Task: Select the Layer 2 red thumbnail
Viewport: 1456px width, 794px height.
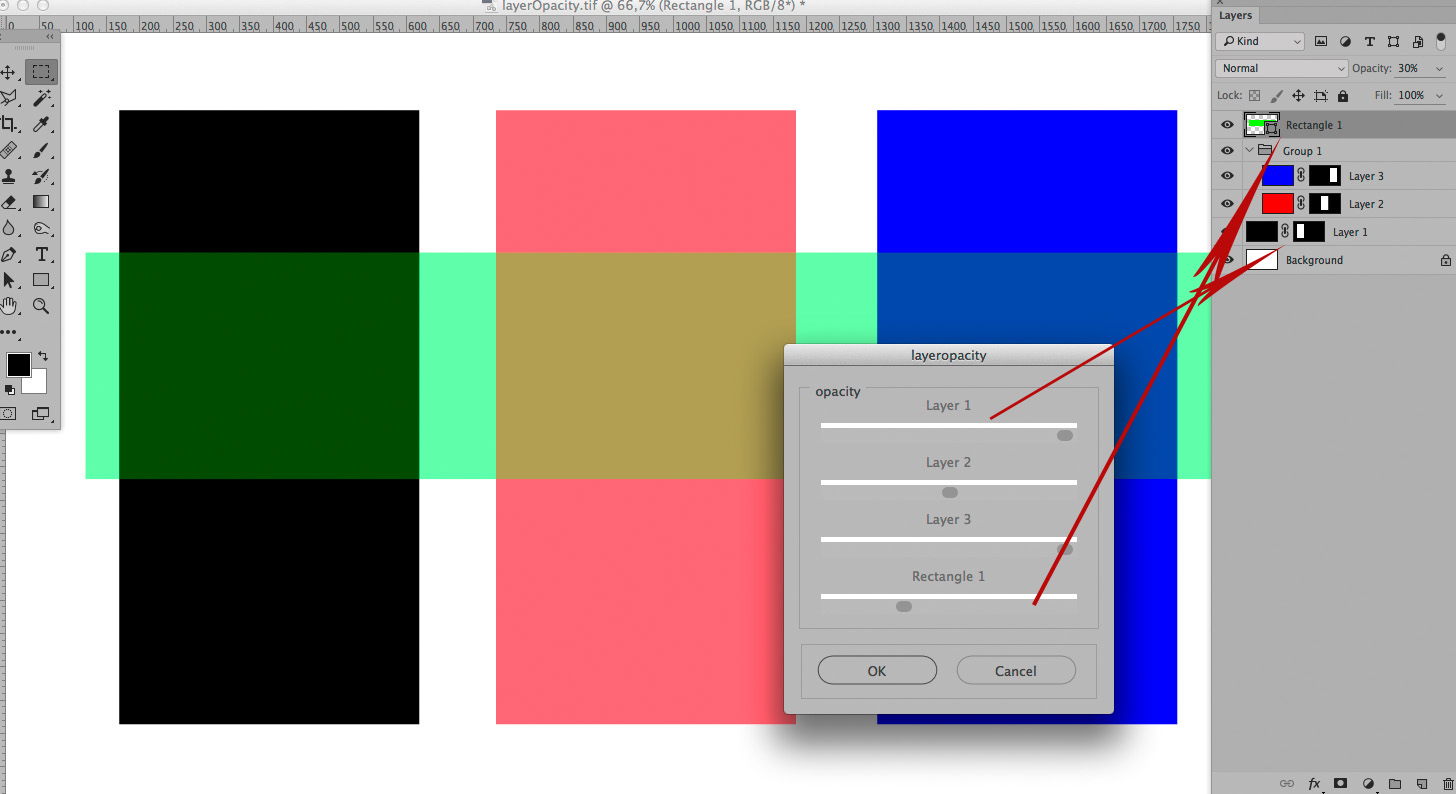Action: pos(1278,204)
